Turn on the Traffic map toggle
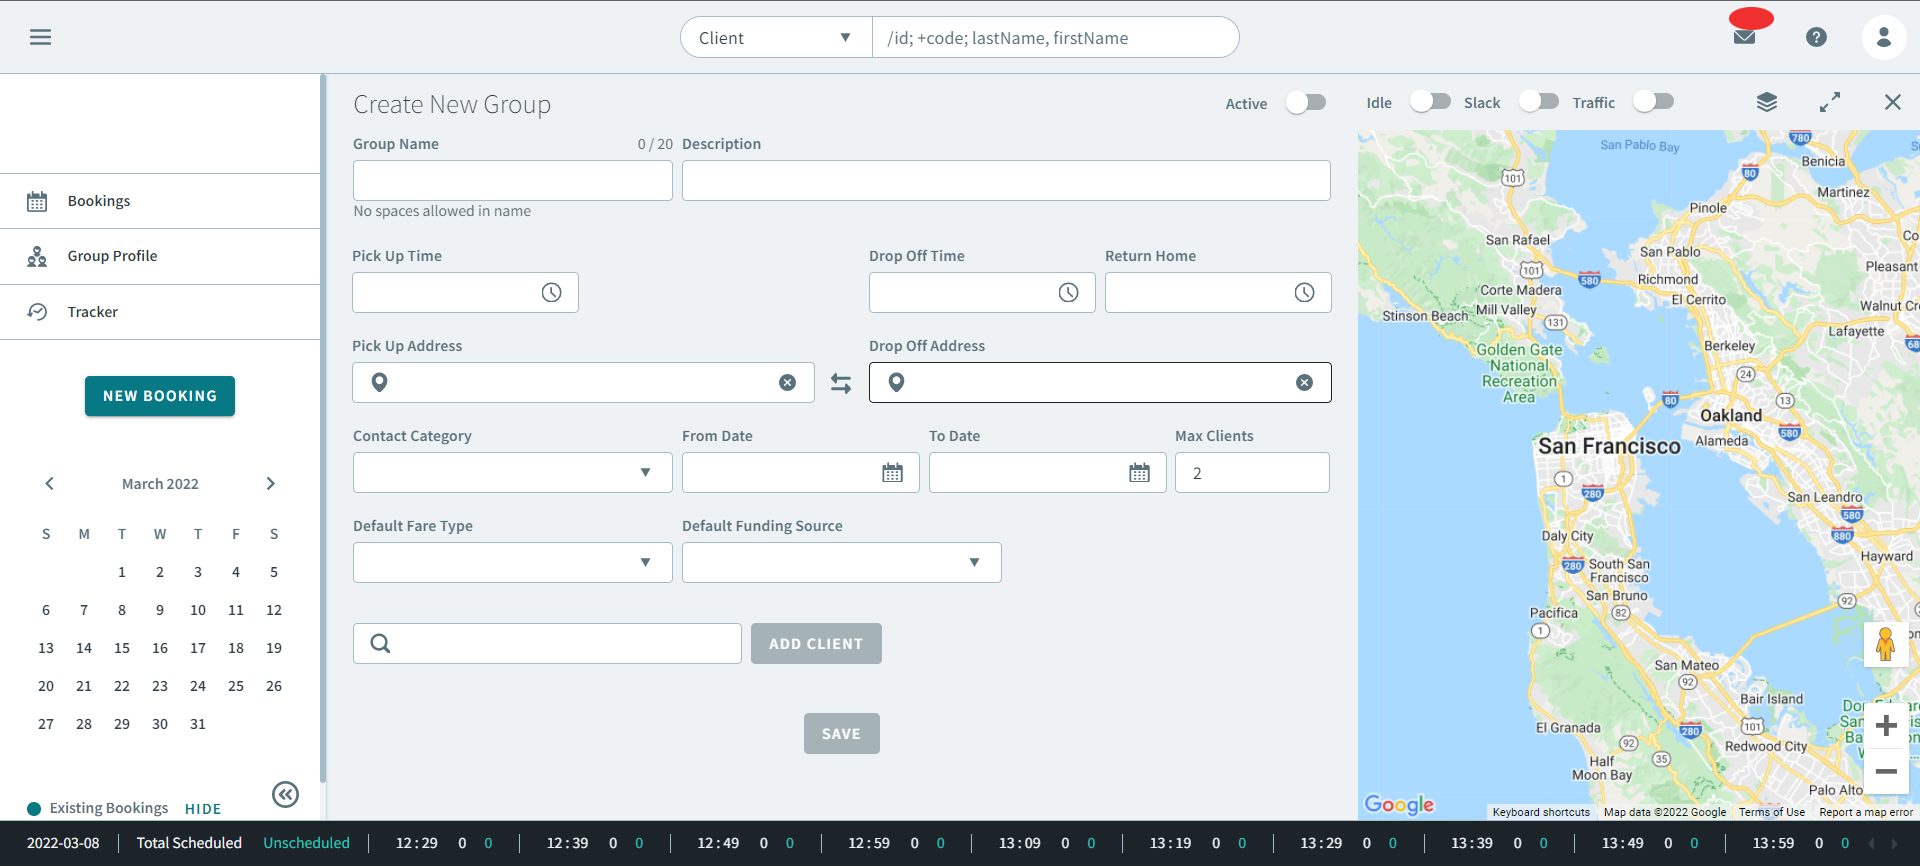Viewport: 1920px width, 866px height. point(1653,102)
